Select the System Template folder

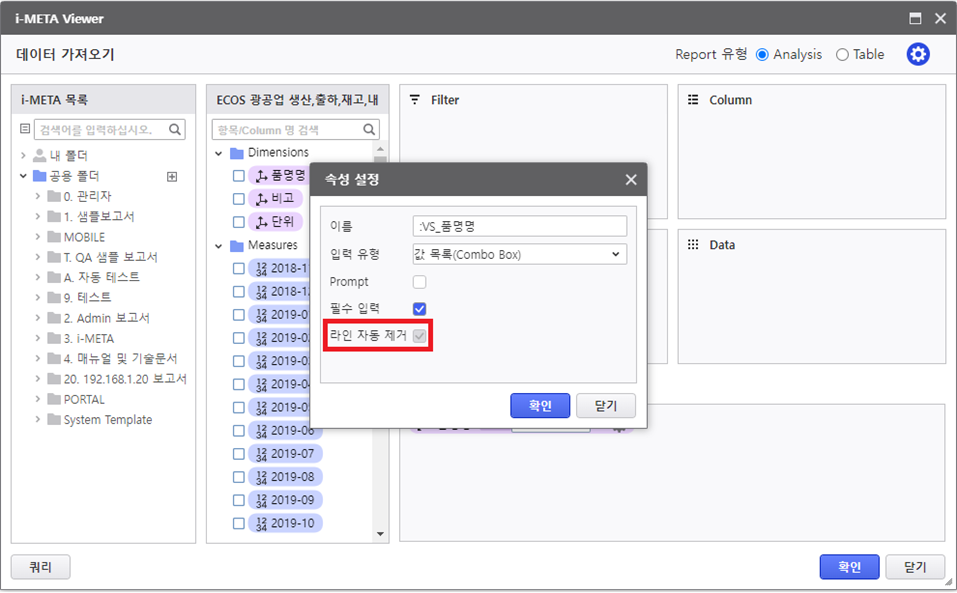pos(107,420)
